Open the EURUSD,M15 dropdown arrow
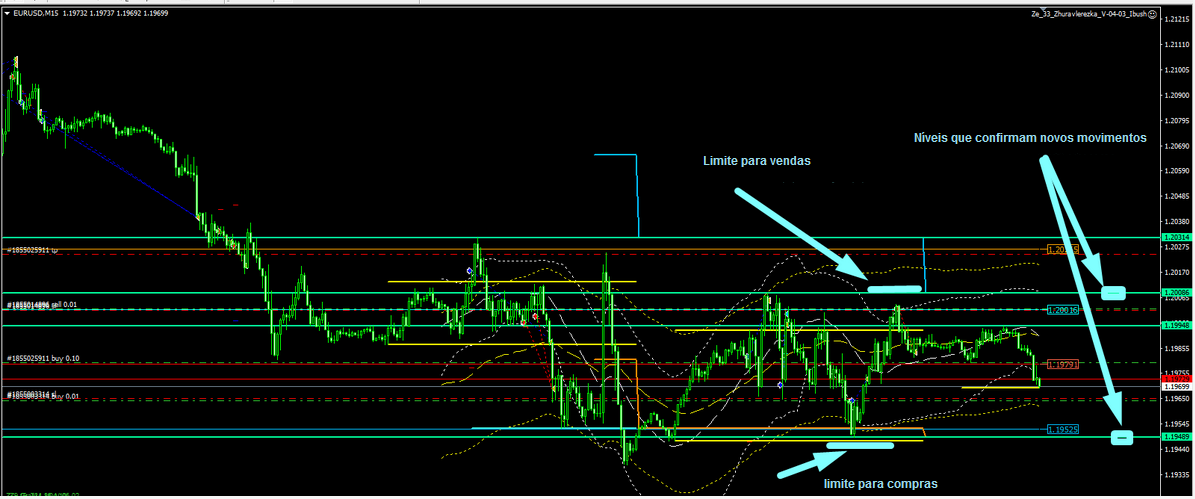This screenshot has width=1195, height=499. pyautogui.click(x=7, y=14)
